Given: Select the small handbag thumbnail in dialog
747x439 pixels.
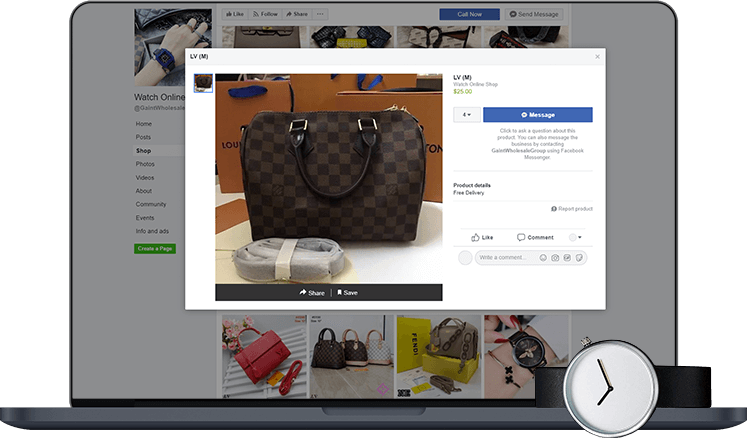Looking at the screenshot, I should click(203, 83).
